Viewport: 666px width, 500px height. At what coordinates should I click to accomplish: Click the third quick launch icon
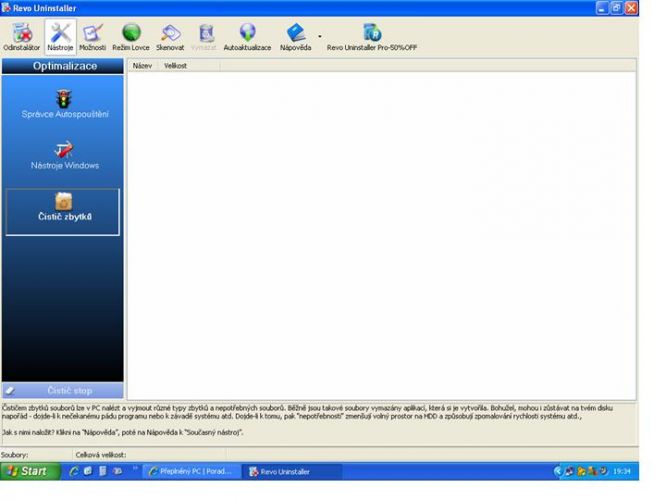coord(102,471)
